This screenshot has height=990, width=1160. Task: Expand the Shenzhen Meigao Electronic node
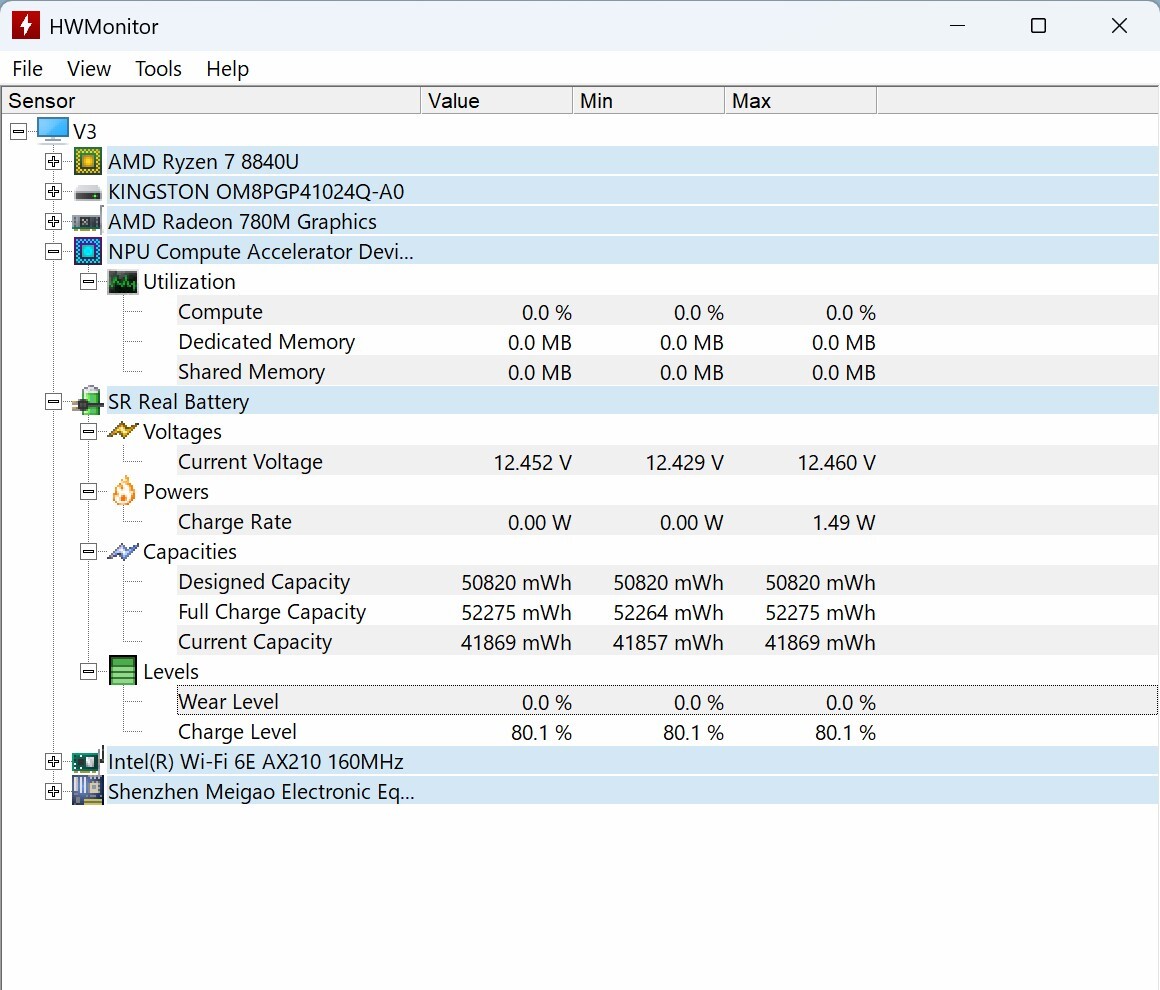(54, 792)
